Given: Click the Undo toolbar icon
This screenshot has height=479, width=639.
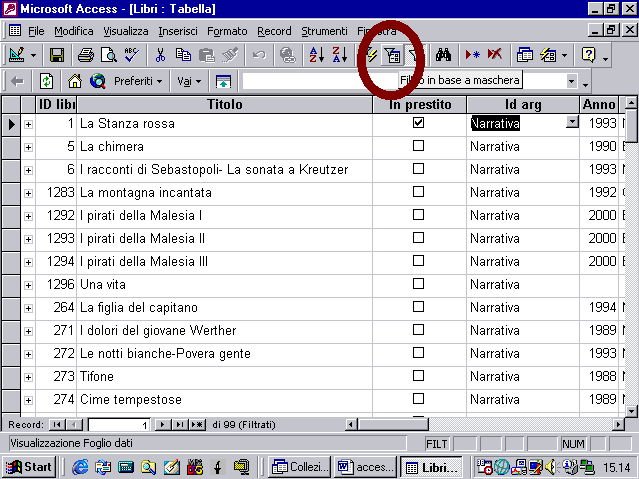Looking at the screenshot, I should coord(259,55).
